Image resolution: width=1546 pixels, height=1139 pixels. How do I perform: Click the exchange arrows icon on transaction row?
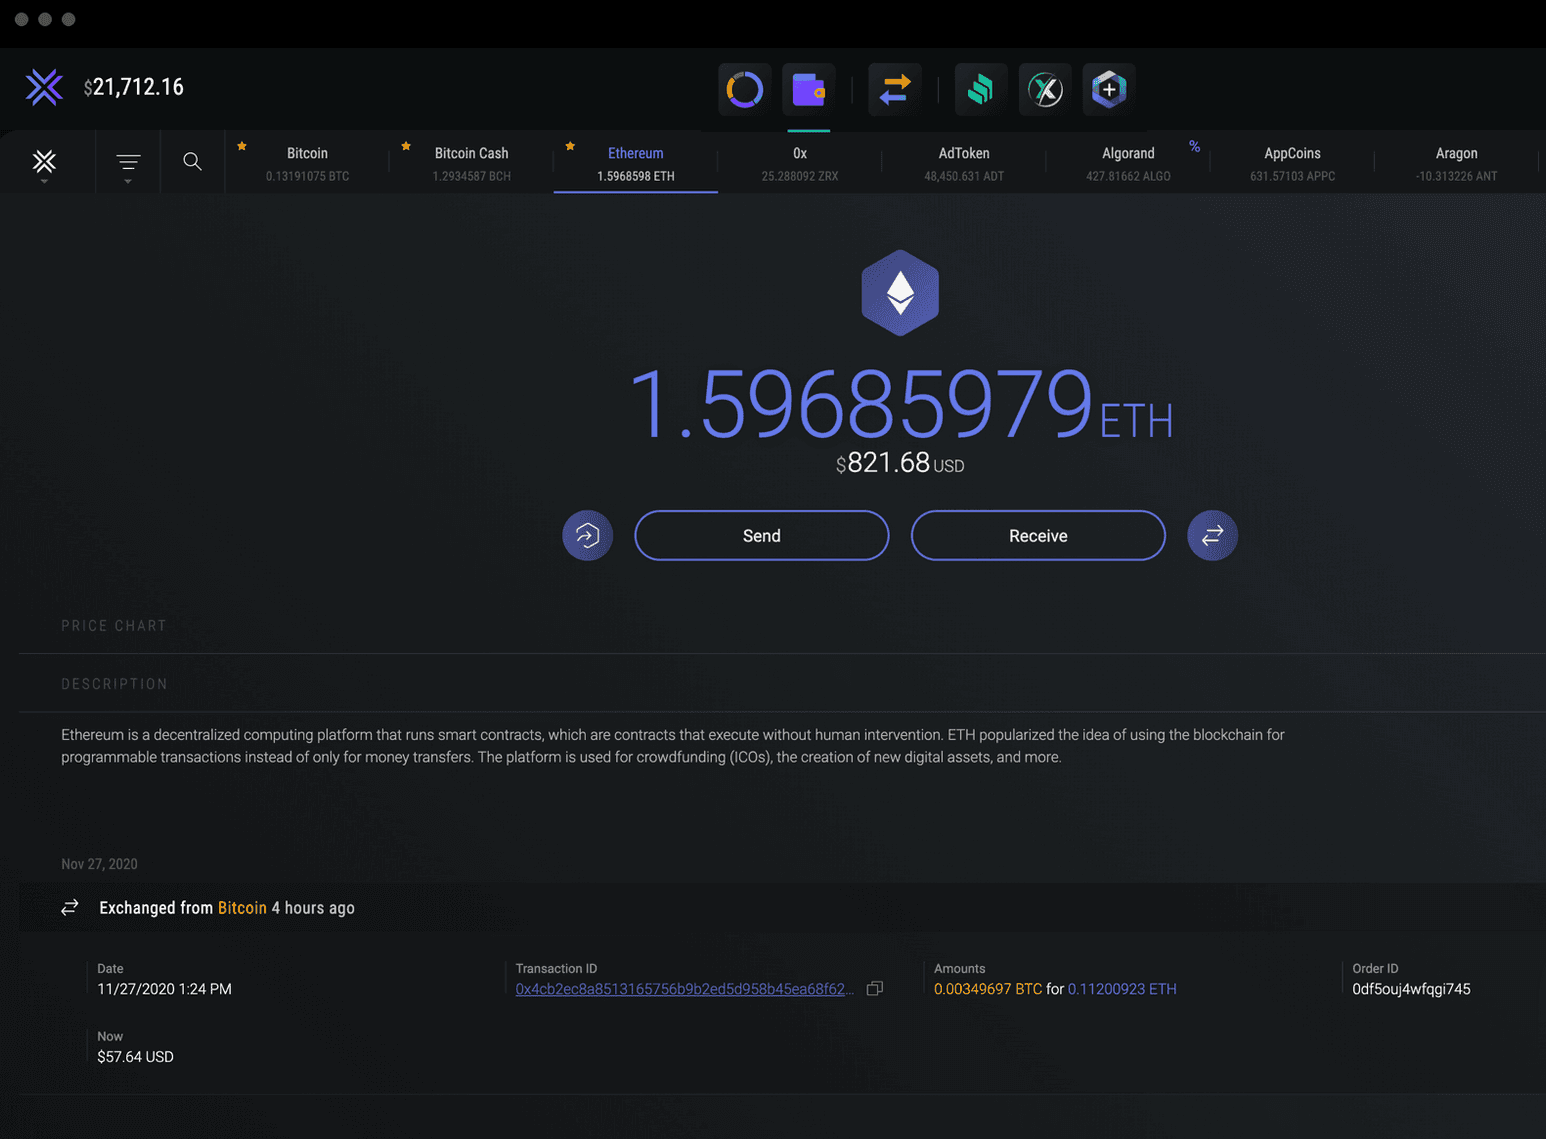(x=70, y=908)
